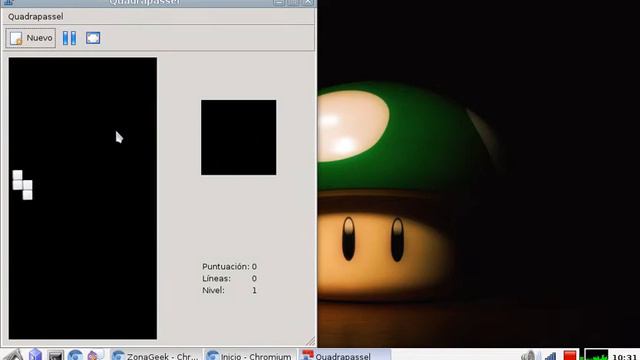Open the system tray volume icon
Viewport: 640px width, 360px height.
pos(529,356)
